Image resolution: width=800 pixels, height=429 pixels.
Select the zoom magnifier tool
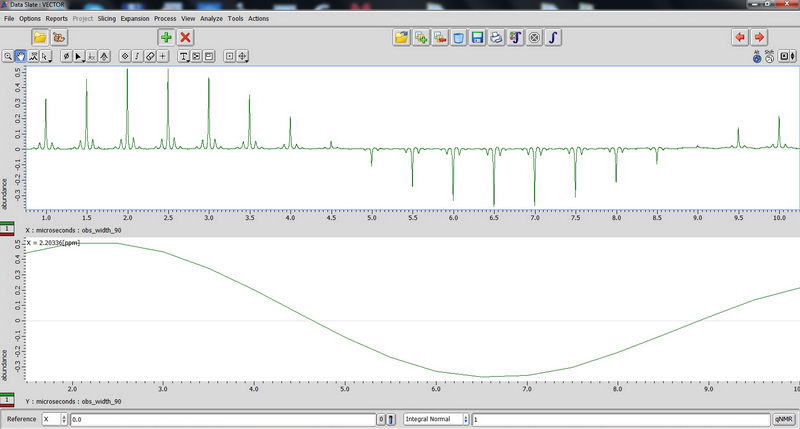click(7, 56)
